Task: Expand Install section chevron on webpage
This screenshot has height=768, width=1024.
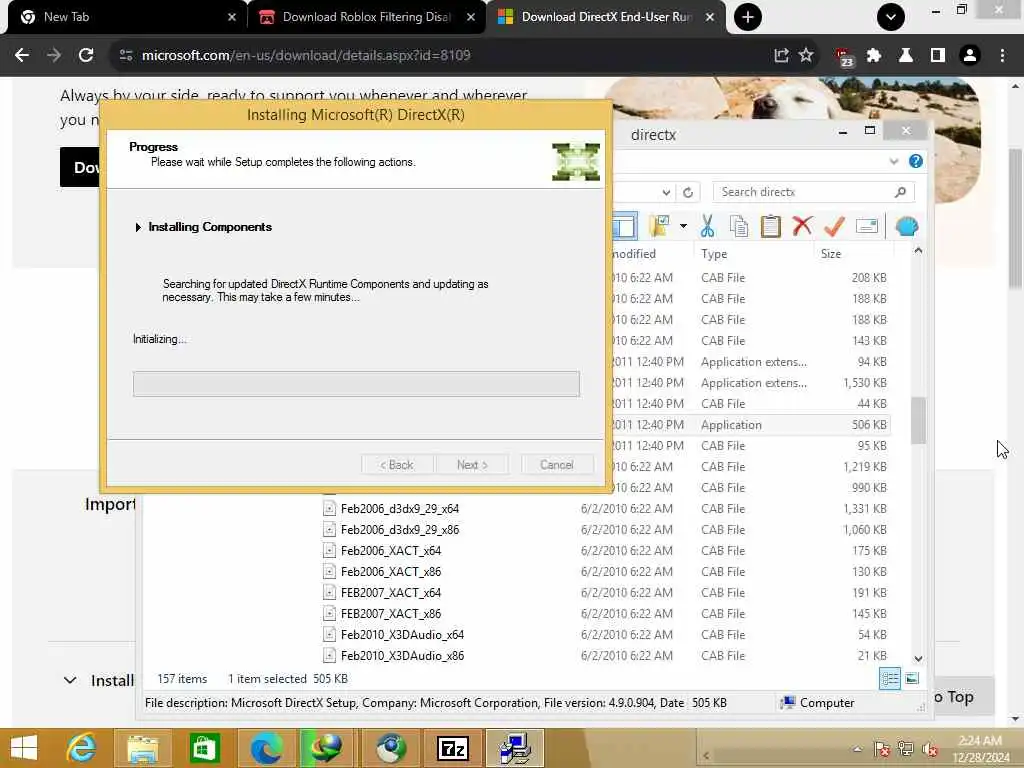Action: coord(70,680)
